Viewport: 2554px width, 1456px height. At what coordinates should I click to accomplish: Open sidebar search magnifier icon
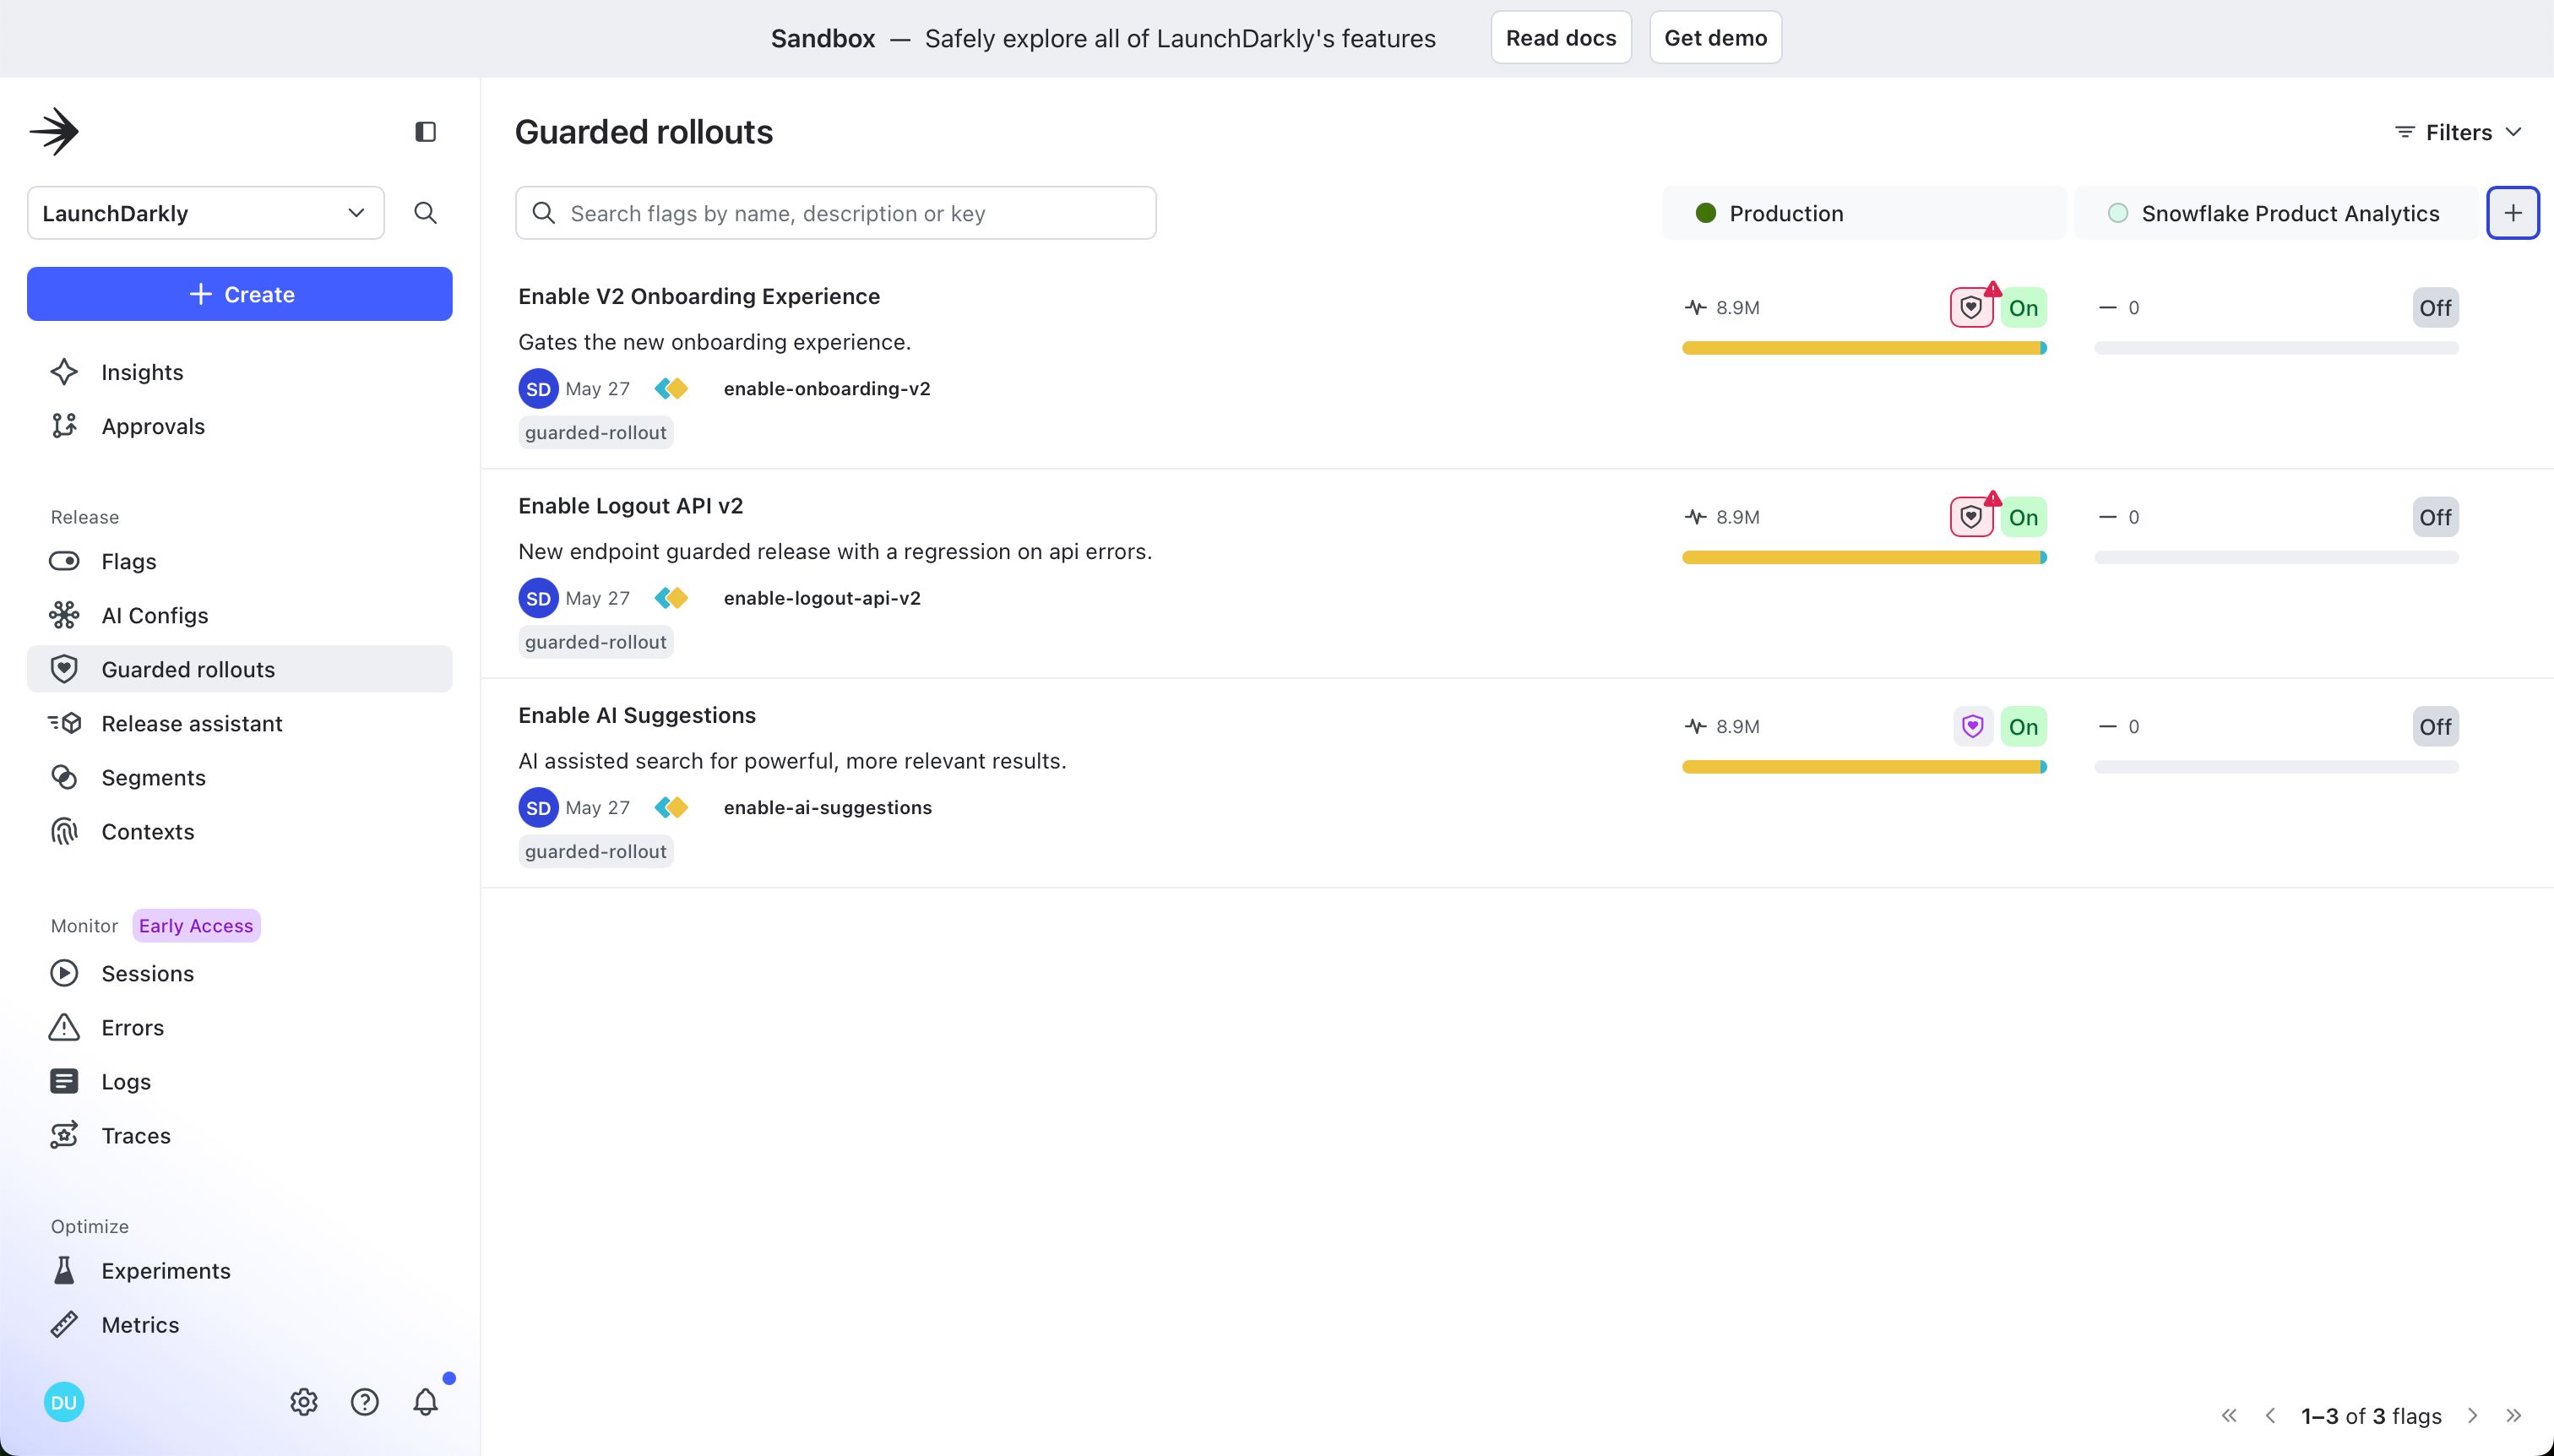coord(425,213)
